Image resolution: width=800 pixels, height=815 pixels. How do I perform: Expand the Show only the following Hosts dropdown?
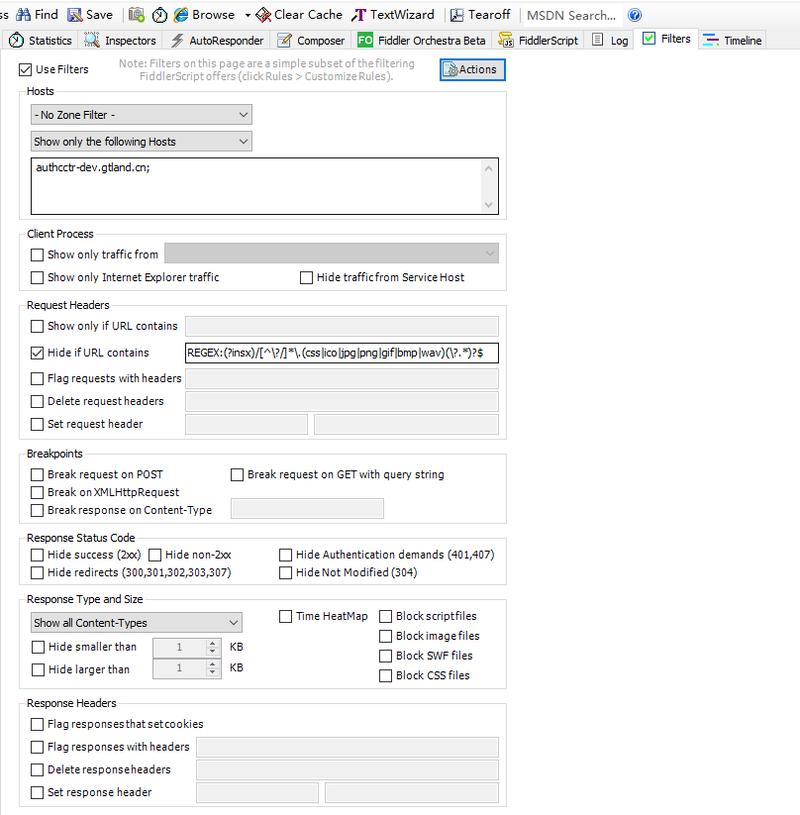(141, 141)
